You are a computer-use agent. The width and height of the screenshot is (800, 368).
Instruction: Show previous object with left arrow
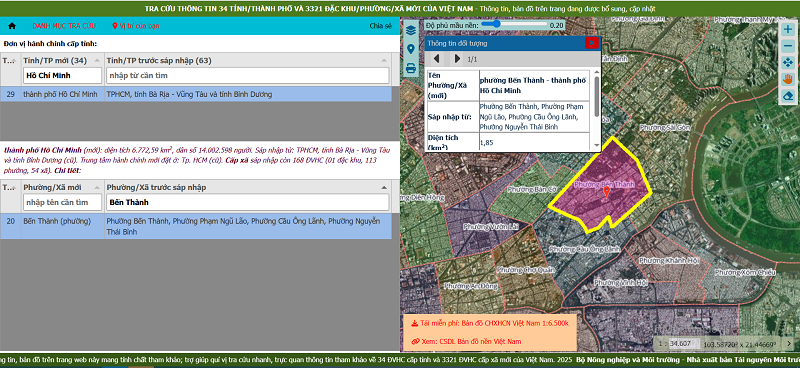[x=437, y=59]
